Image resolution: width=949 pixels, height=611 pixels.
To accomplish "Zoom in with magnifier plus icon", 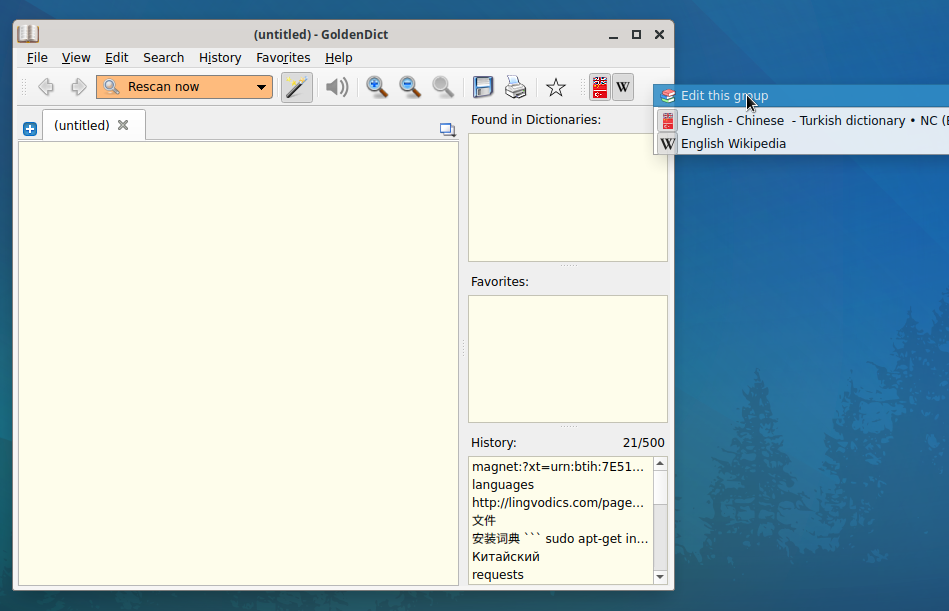I will (x=377, y=87).
